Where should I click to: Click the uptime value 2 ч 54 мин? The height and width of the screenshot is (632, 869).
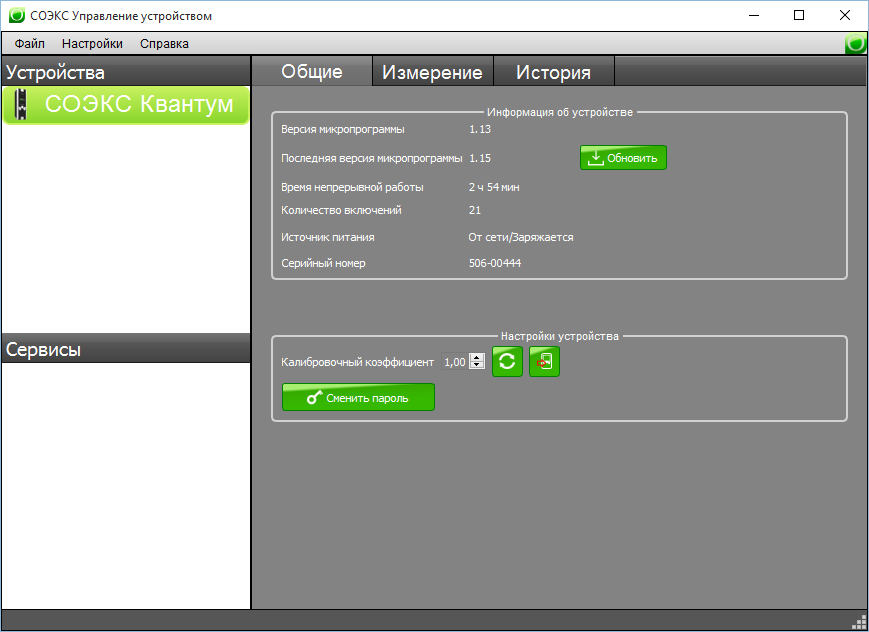[494, 187]
